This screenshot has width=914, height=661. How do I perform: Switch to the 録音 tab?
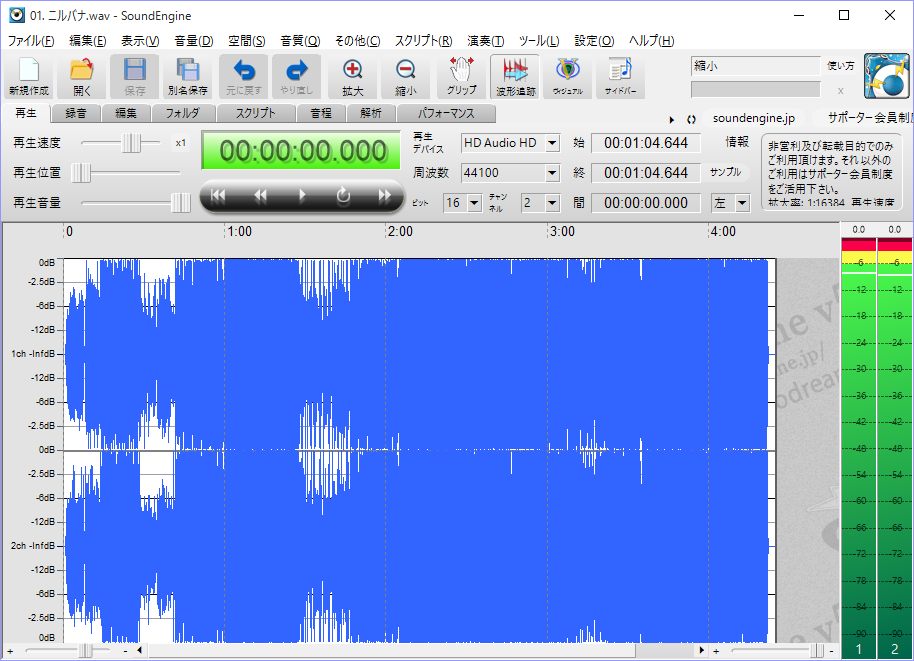click(x=76, y=113)
